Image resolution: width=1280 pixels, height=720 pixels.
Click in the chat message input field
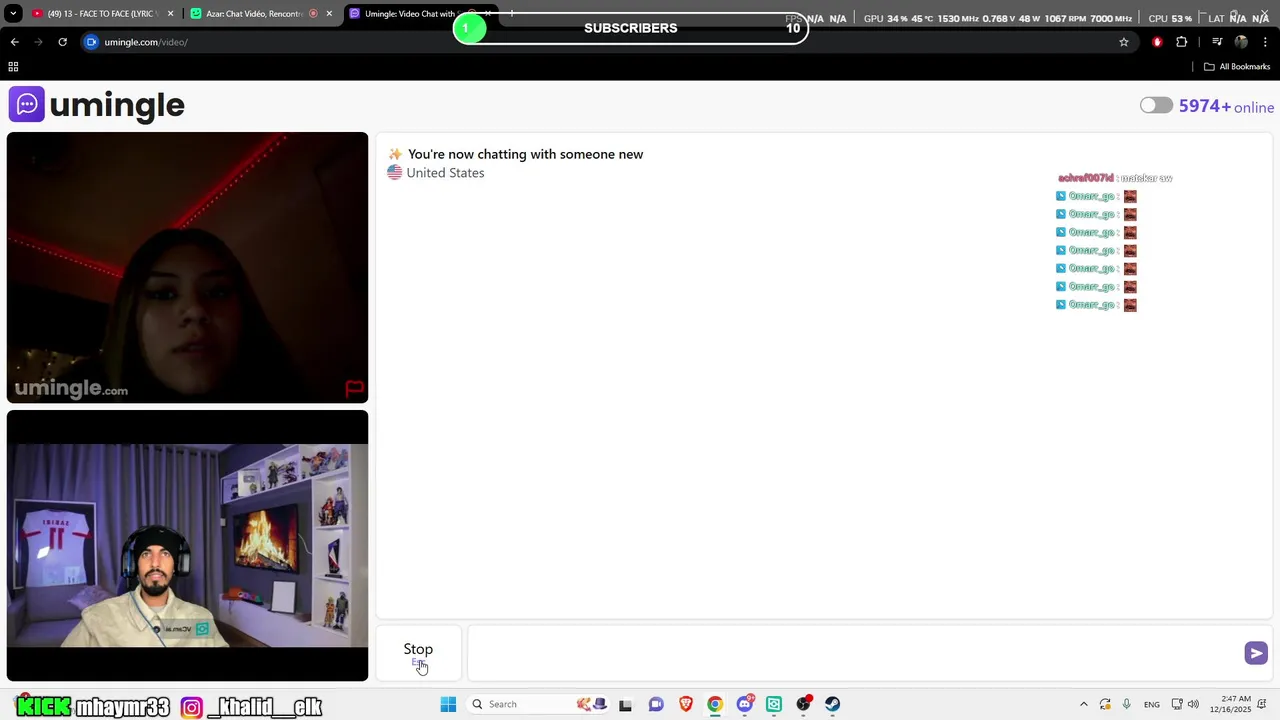(855, 653)
